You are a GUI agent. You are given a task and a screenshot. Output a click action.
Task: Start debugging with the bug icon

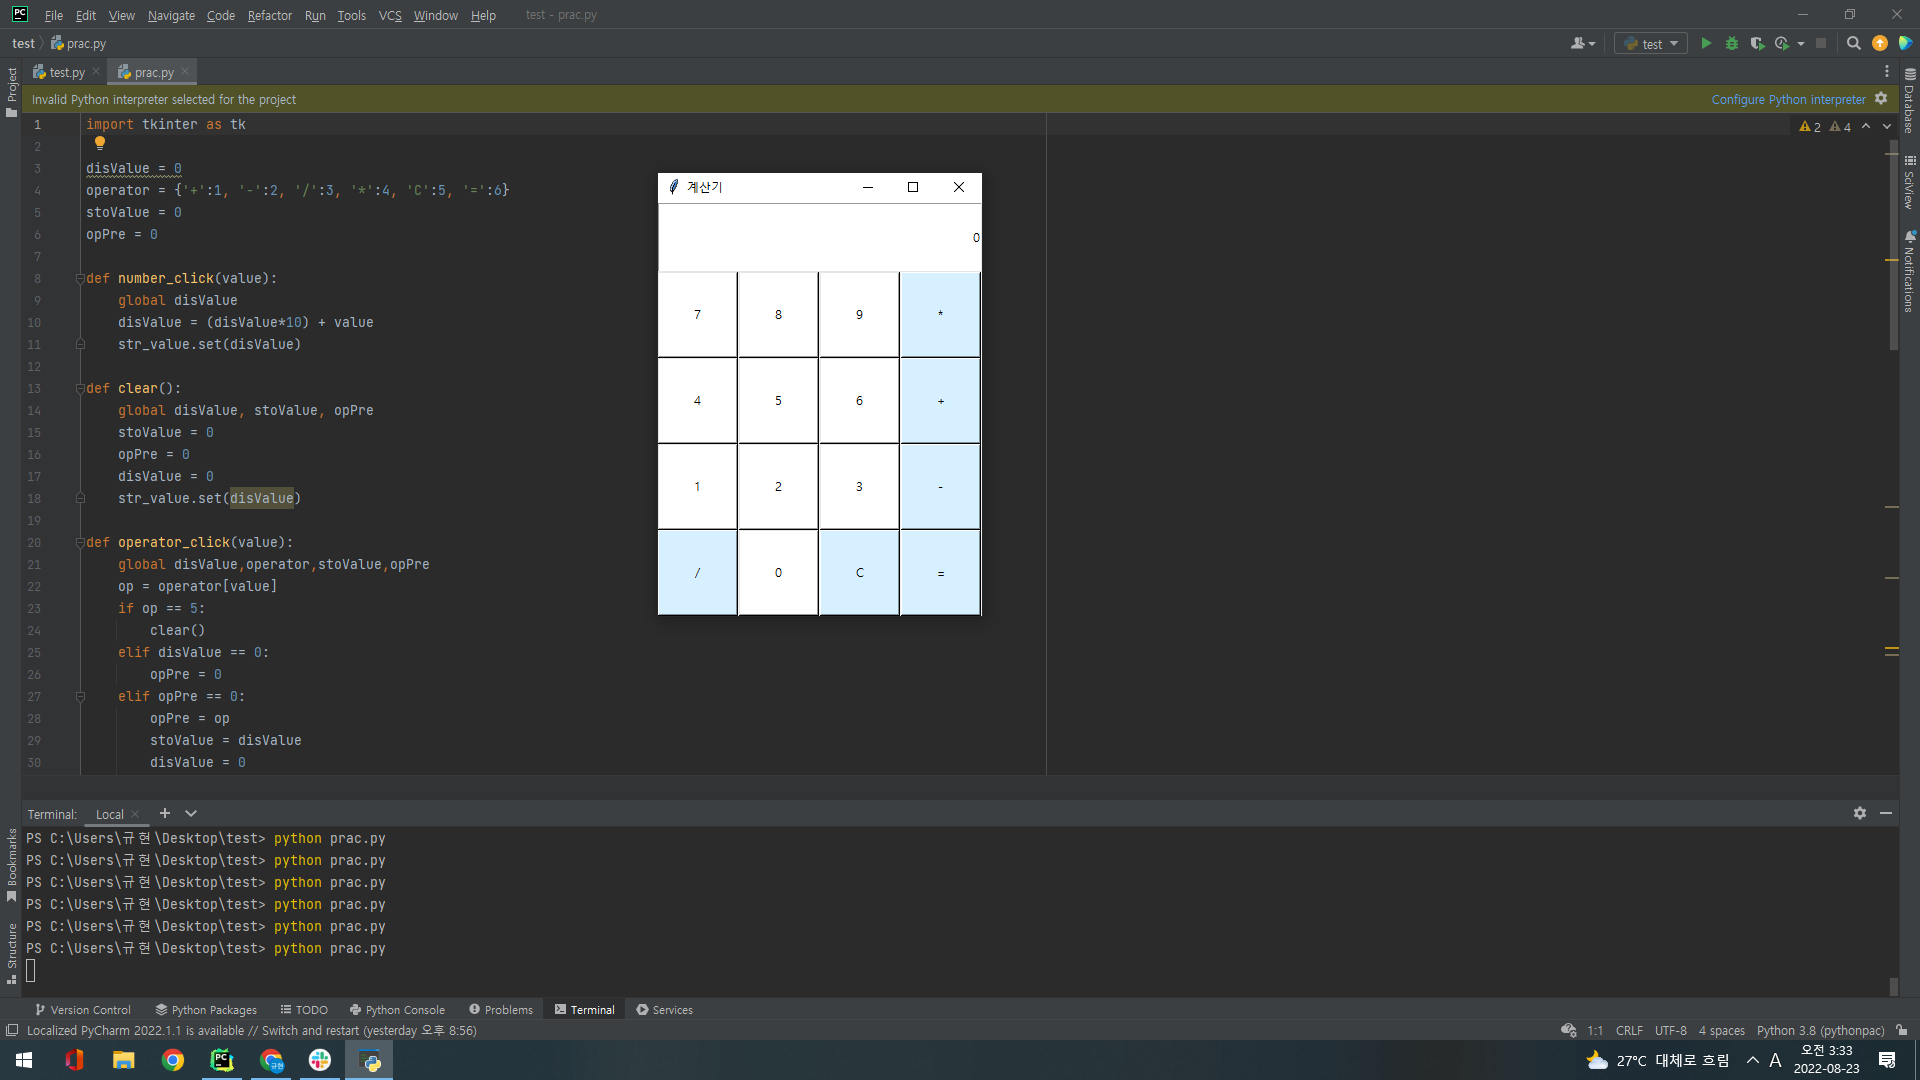[x=1732, y=43]
